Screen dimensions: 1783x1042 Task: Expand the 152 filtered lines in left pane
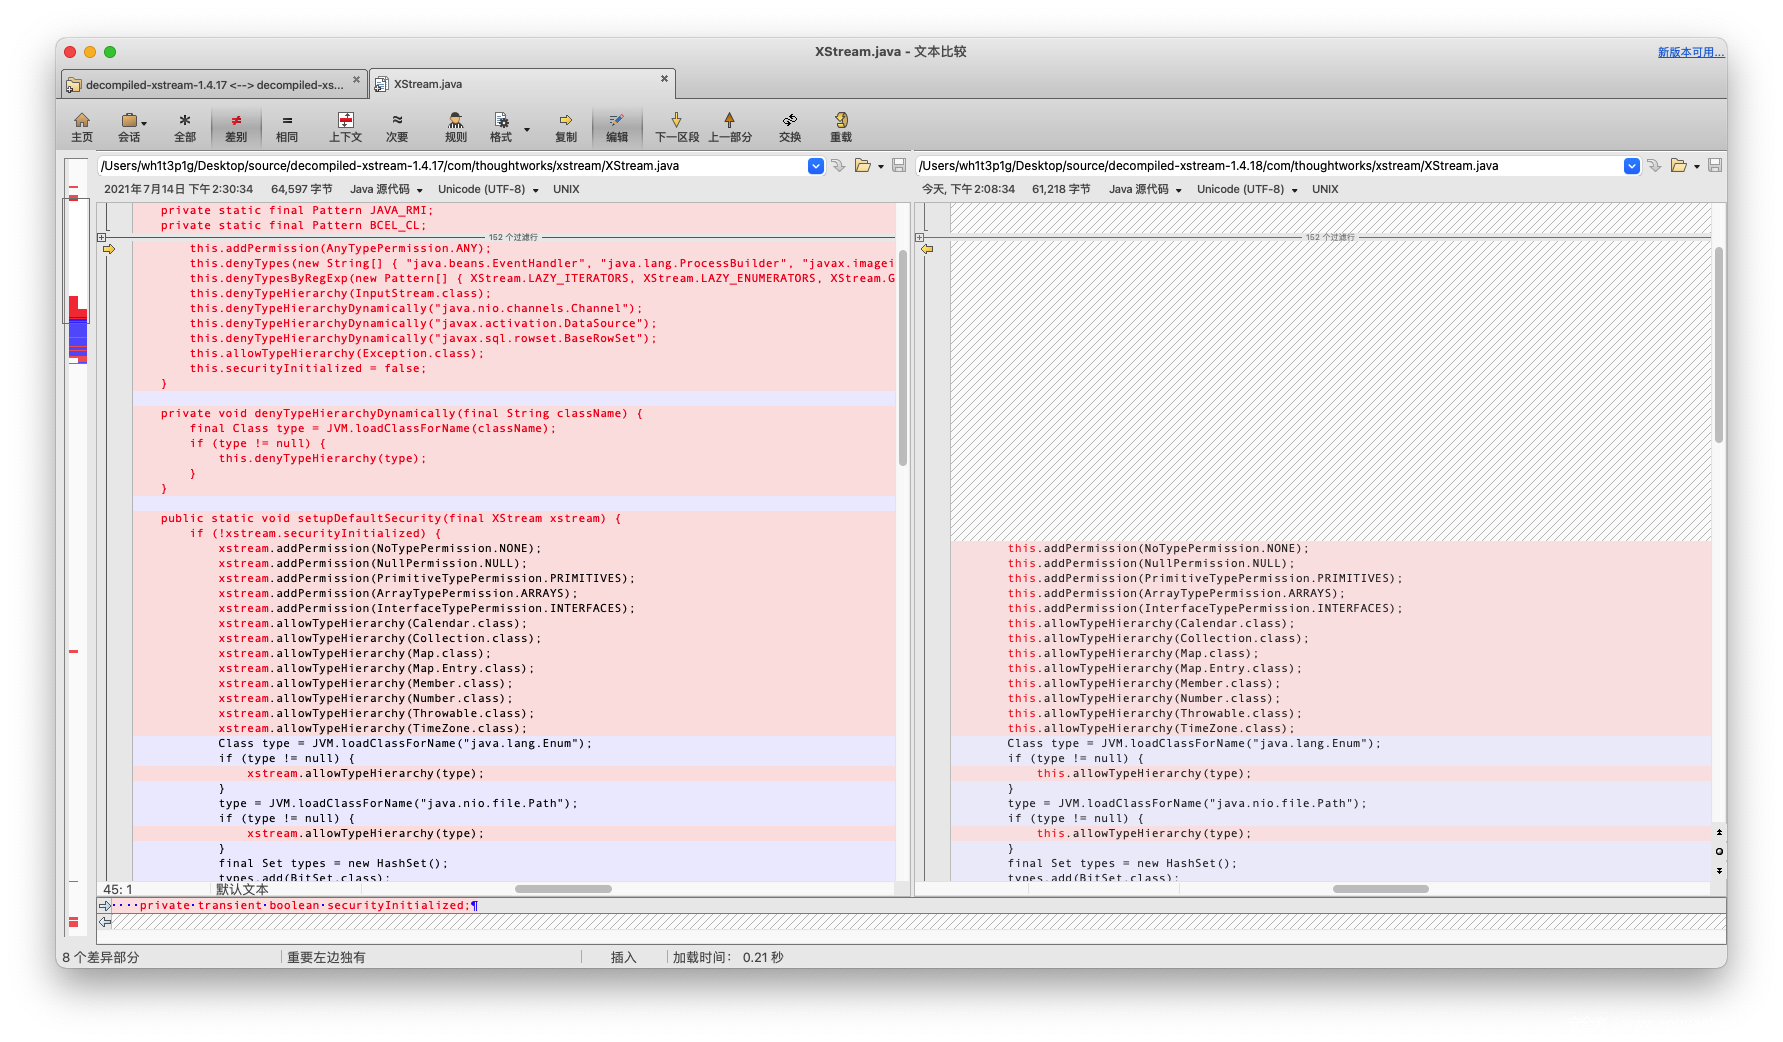(x=102, y=237)
